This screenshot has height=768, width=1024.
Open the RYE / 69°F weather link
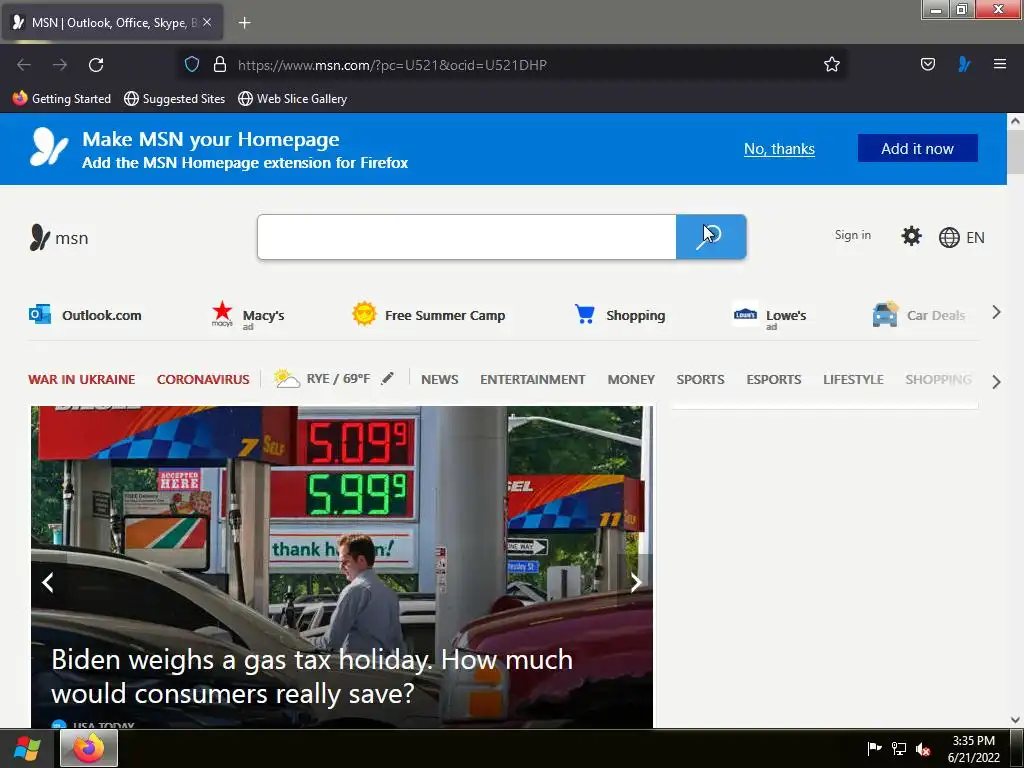(322, 379)
